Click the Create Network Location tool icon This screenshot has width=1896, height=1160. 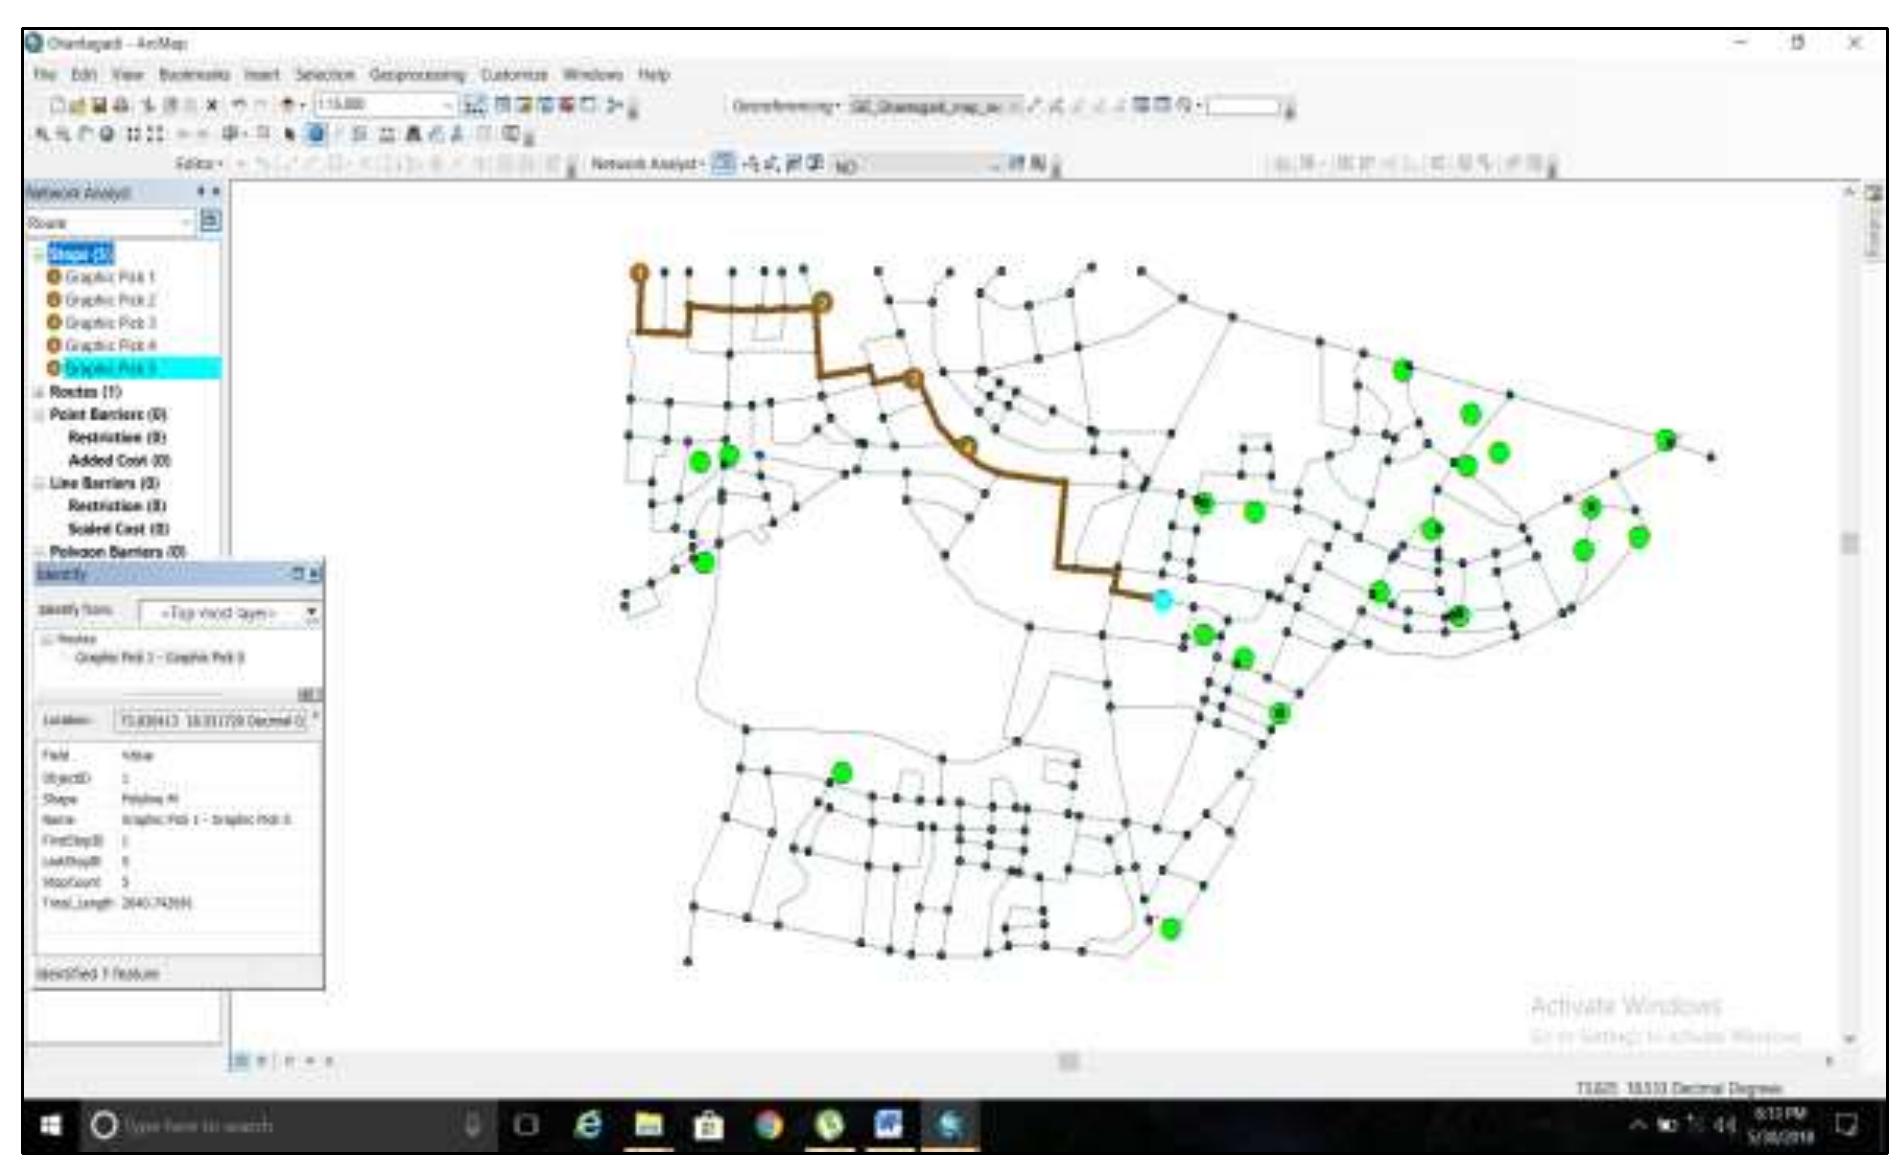click(x=752, y=162)
